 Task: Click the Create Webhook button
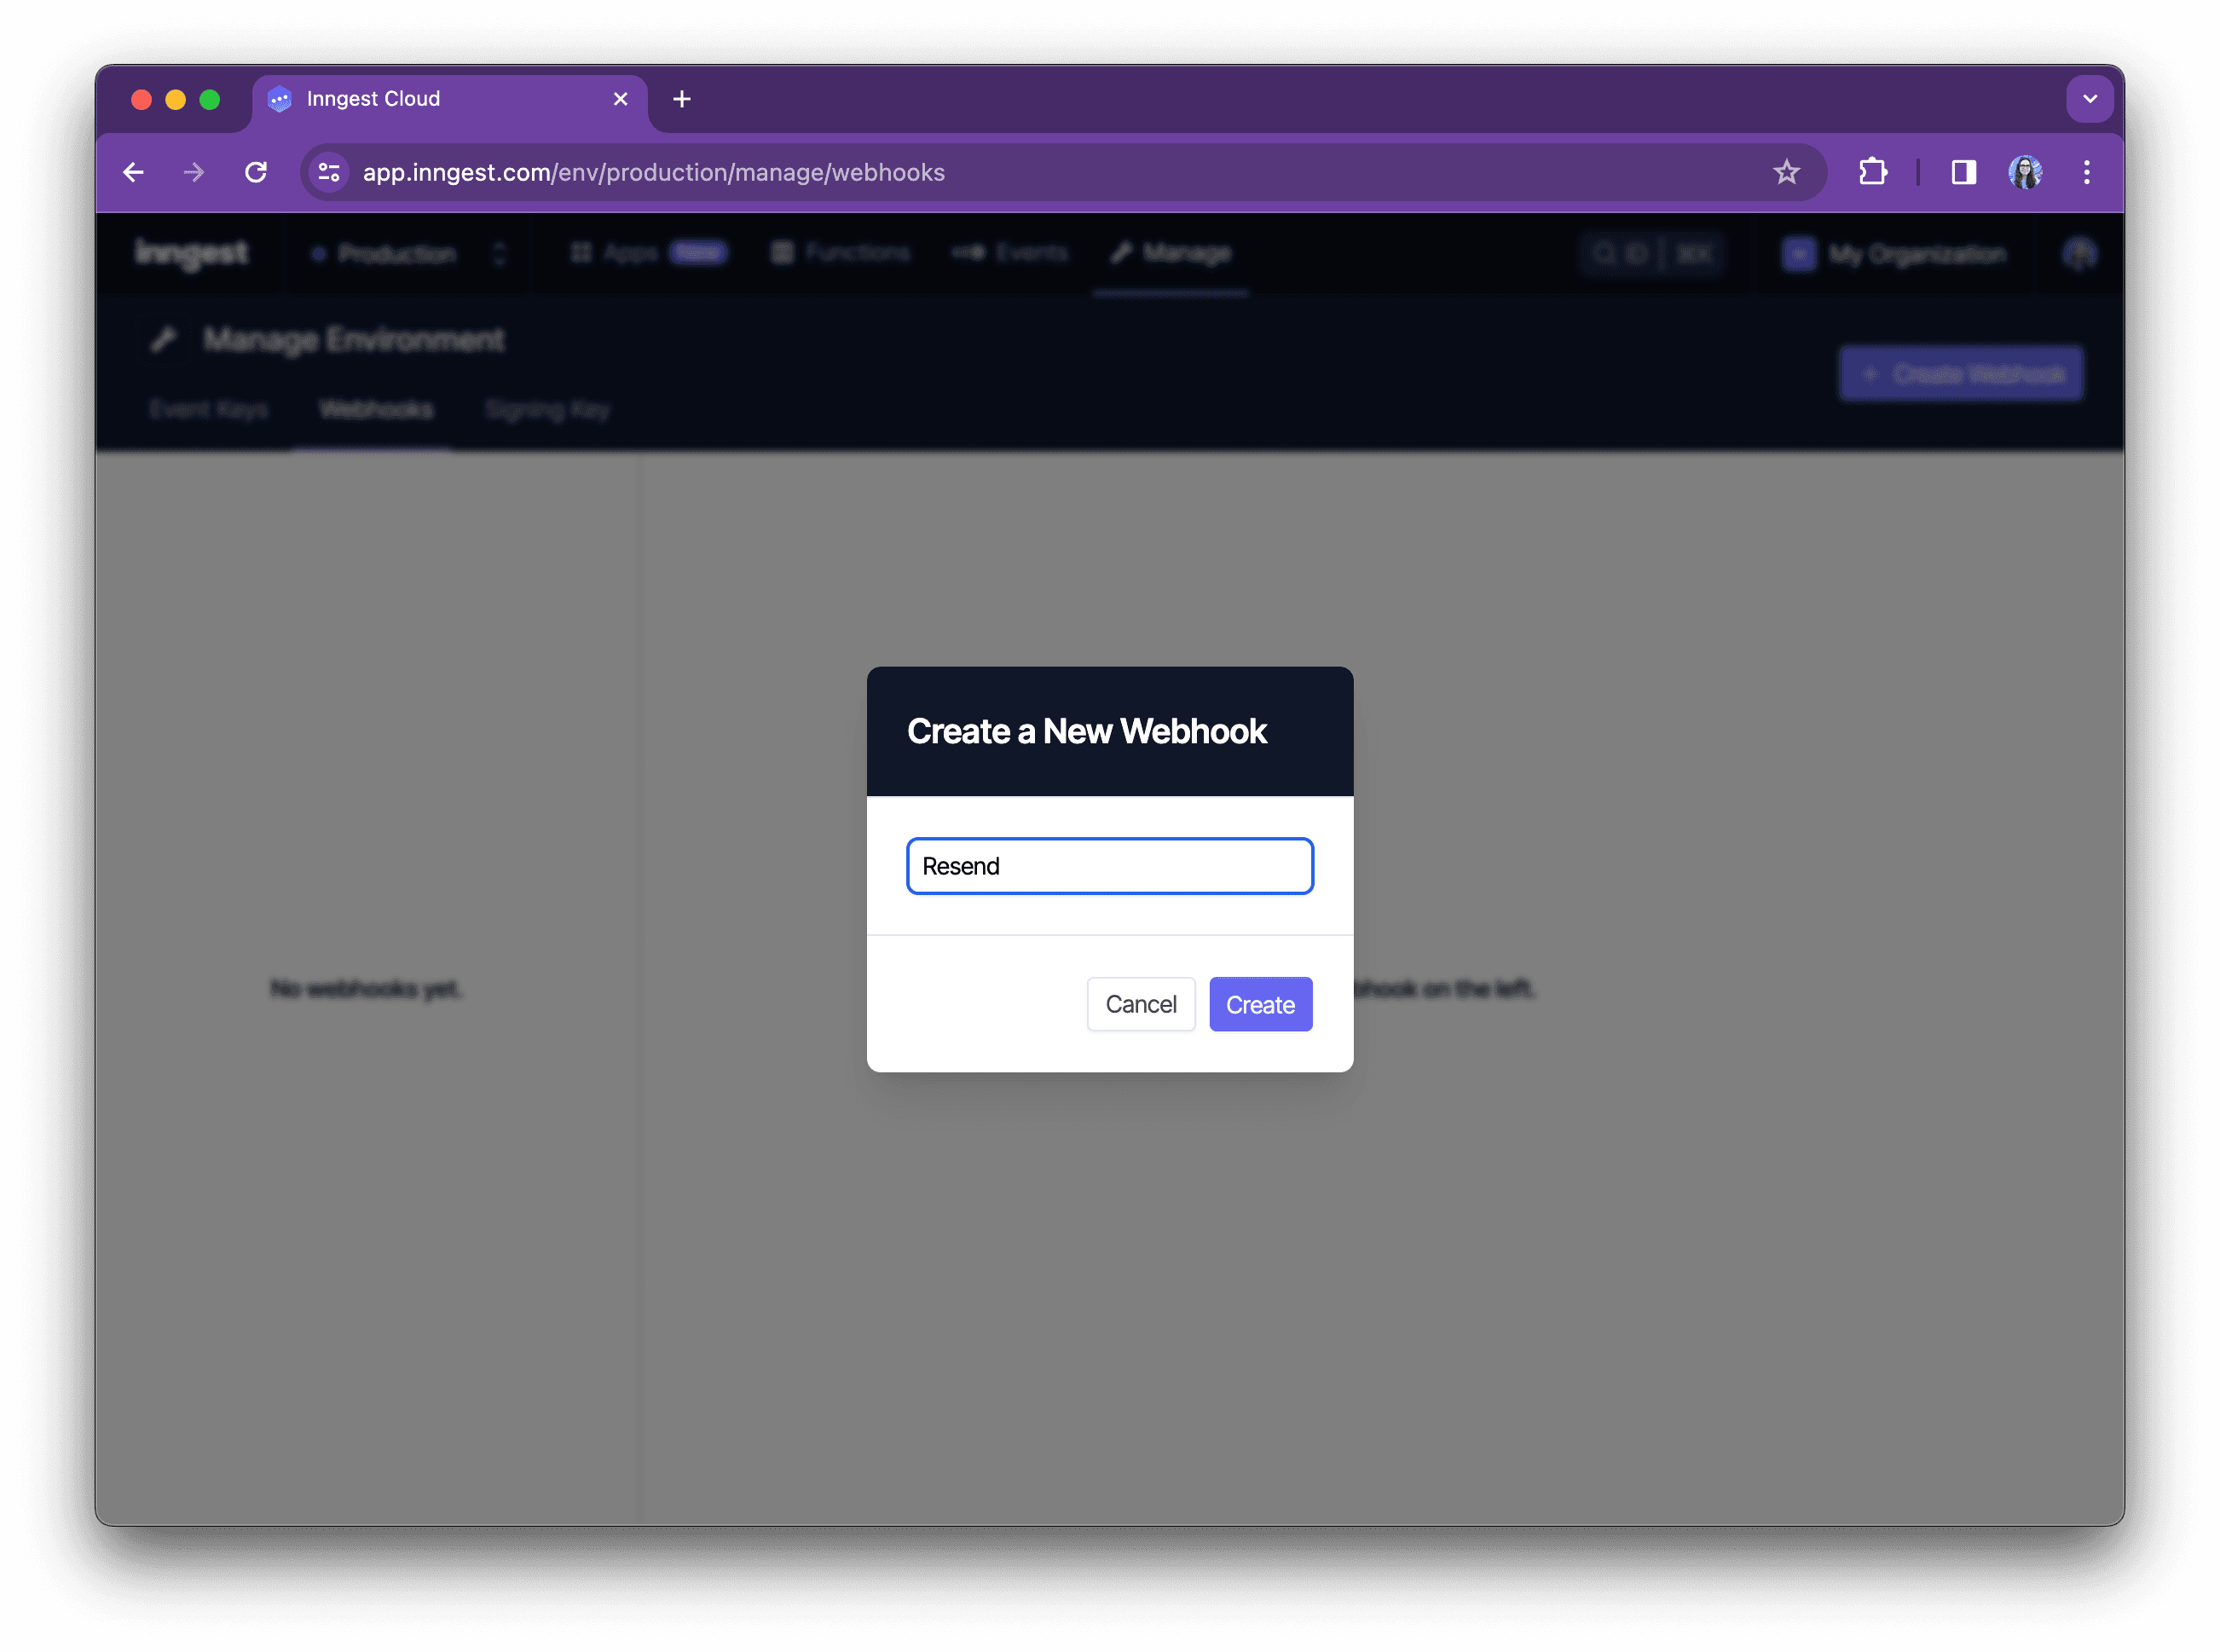[x=1960, y=373]
